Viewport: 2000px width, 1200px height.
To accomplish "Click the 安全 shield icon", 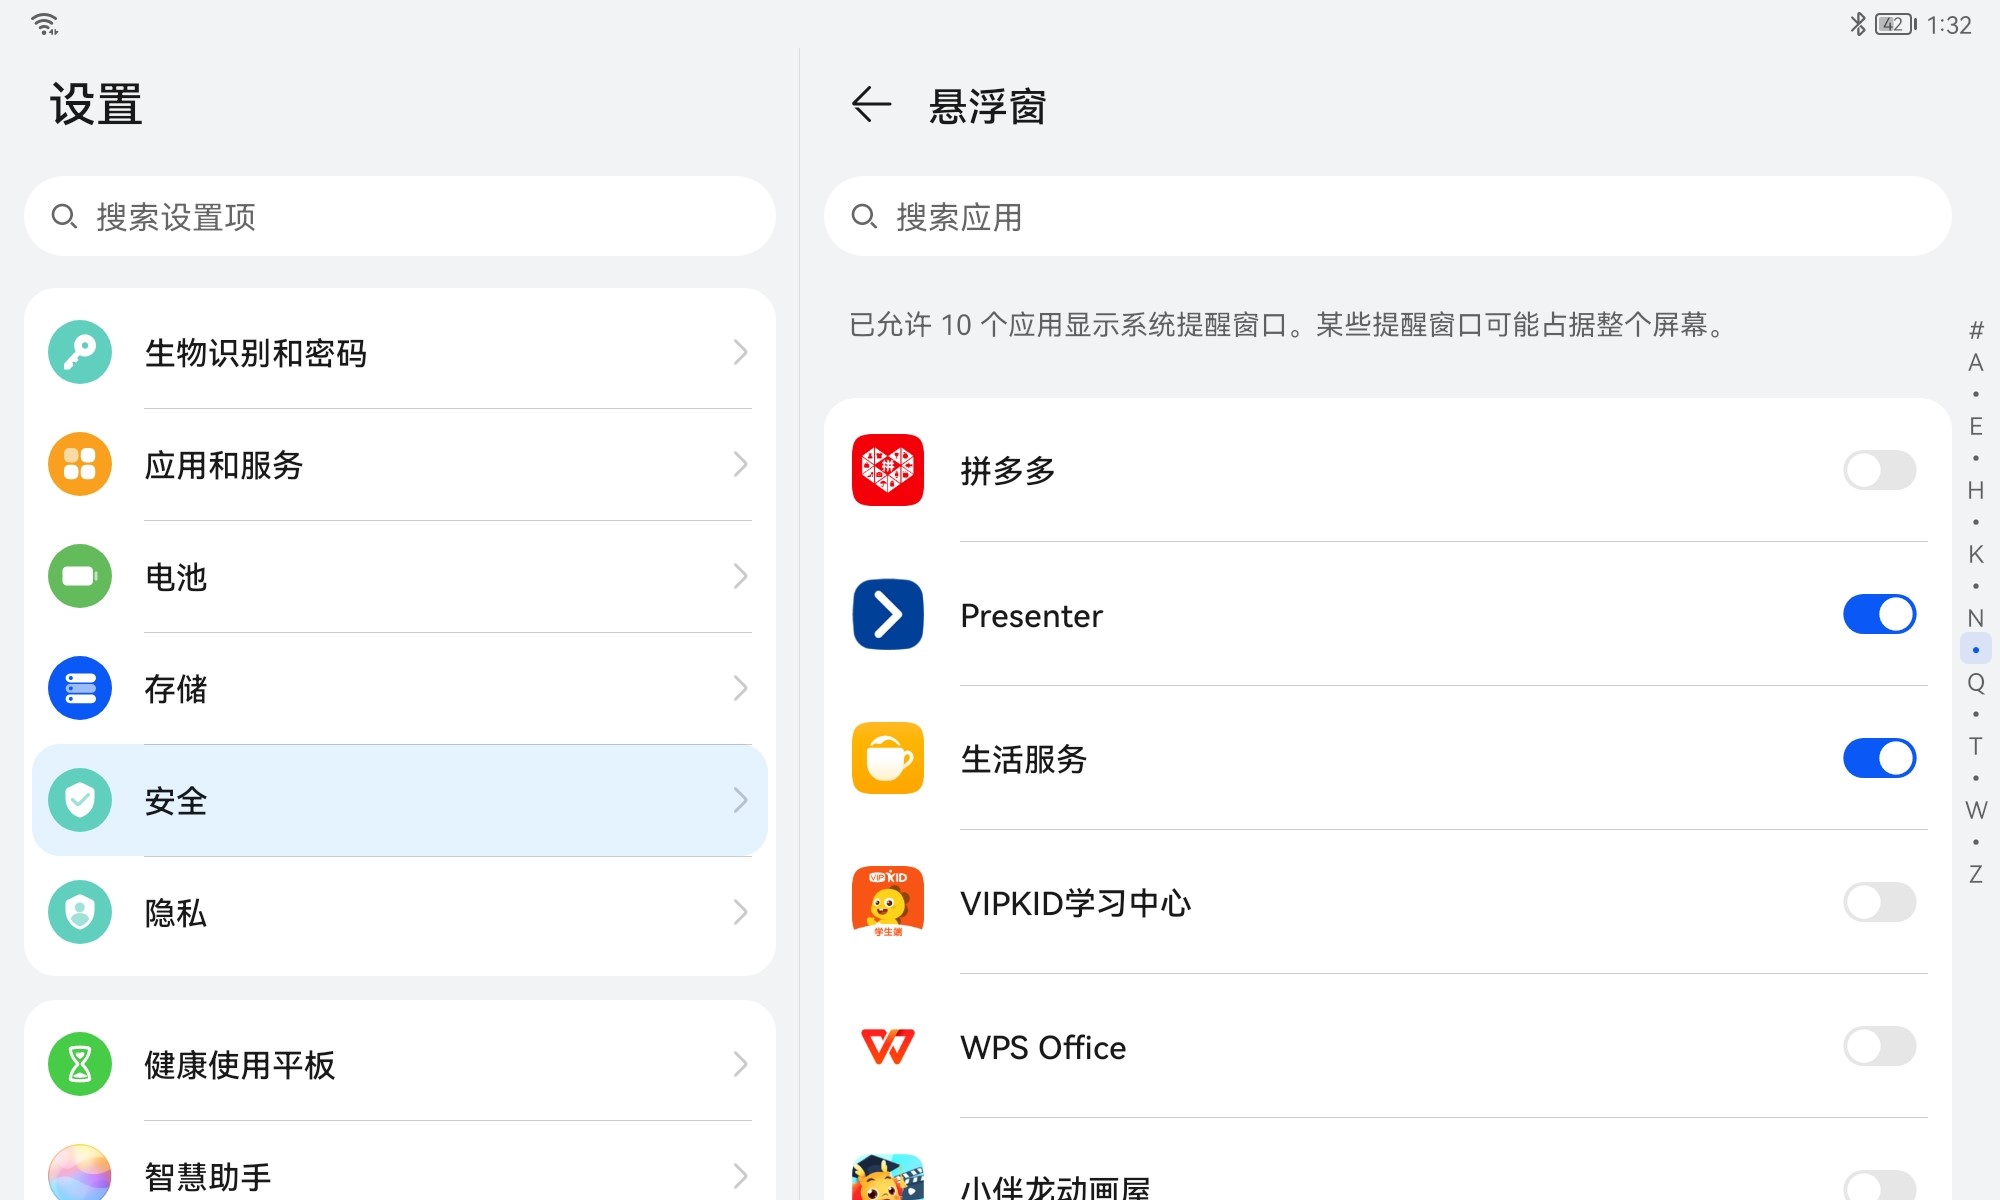I will tap(80, 800).
